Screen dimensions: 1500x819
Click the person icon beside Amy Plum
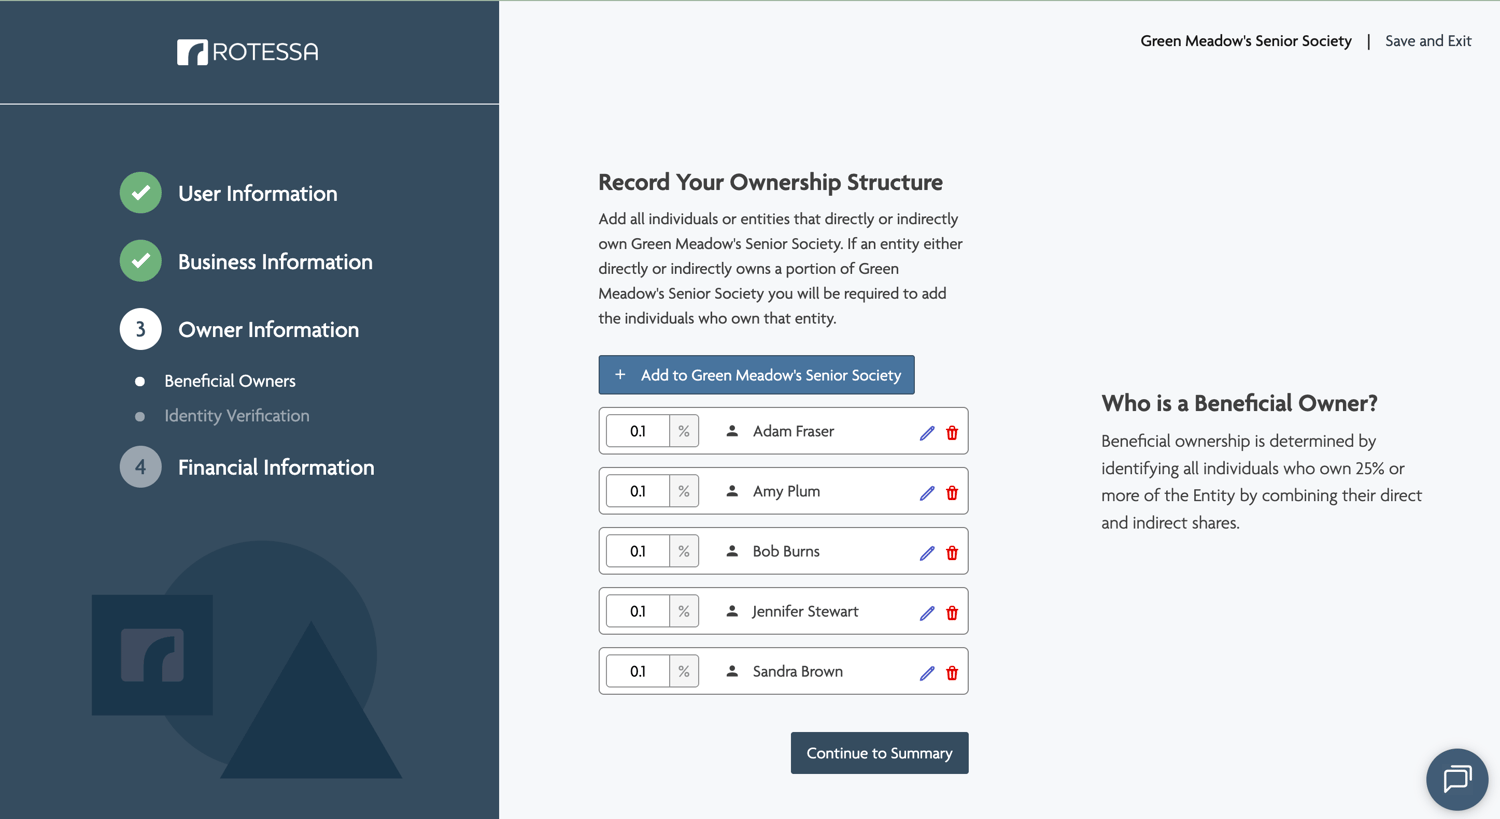click(x=731, y=491)
